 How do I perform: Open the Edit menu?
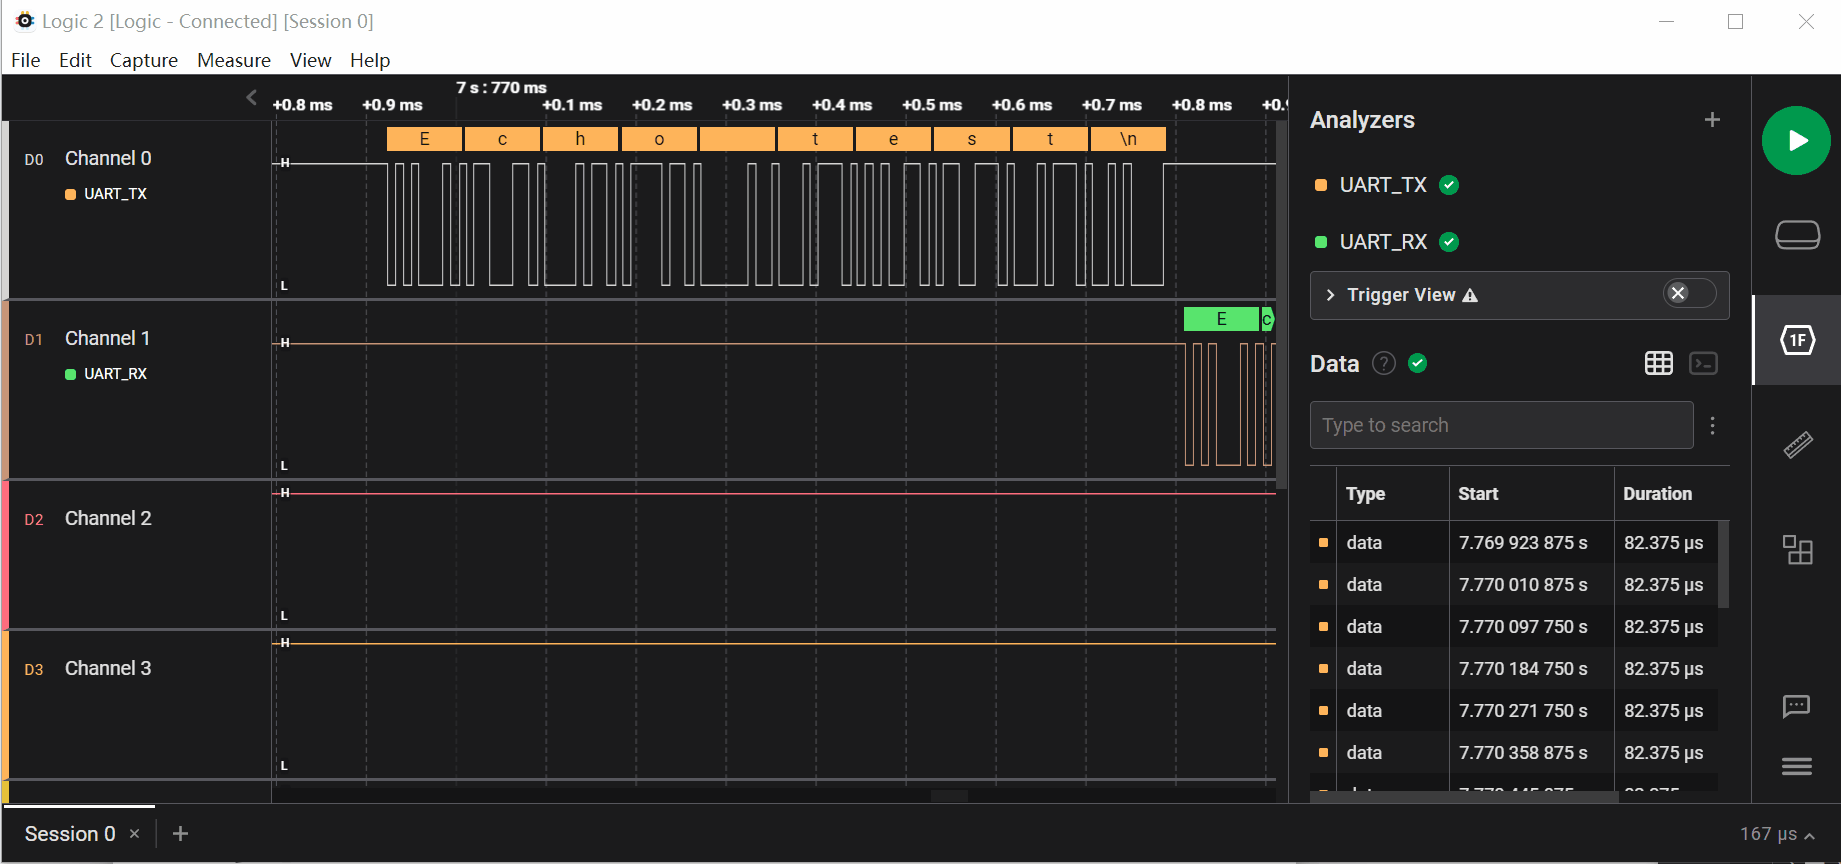75,60
